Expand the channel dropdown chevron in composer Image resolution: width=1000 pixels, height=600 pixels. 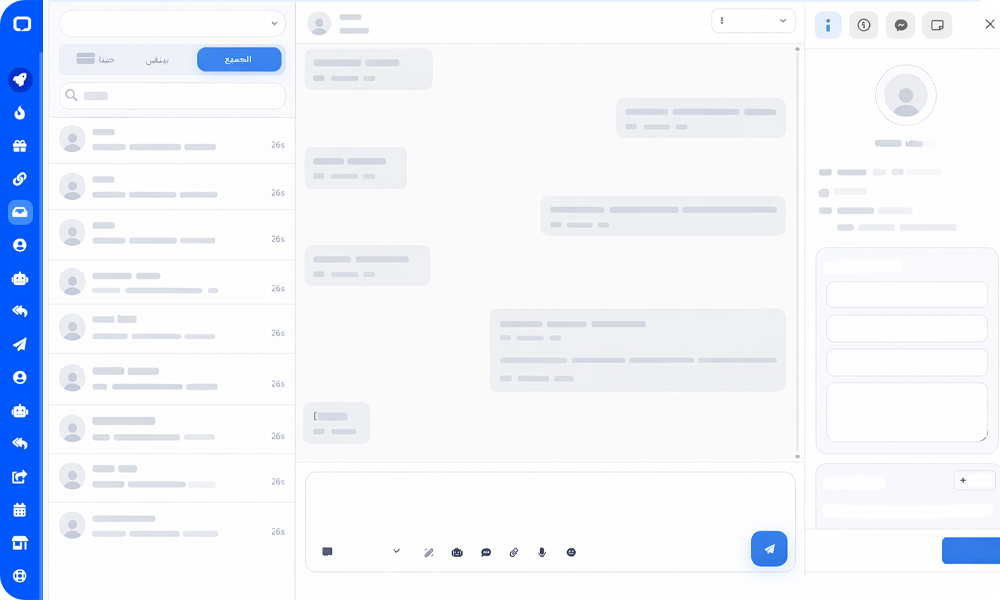tap(396, 551)
